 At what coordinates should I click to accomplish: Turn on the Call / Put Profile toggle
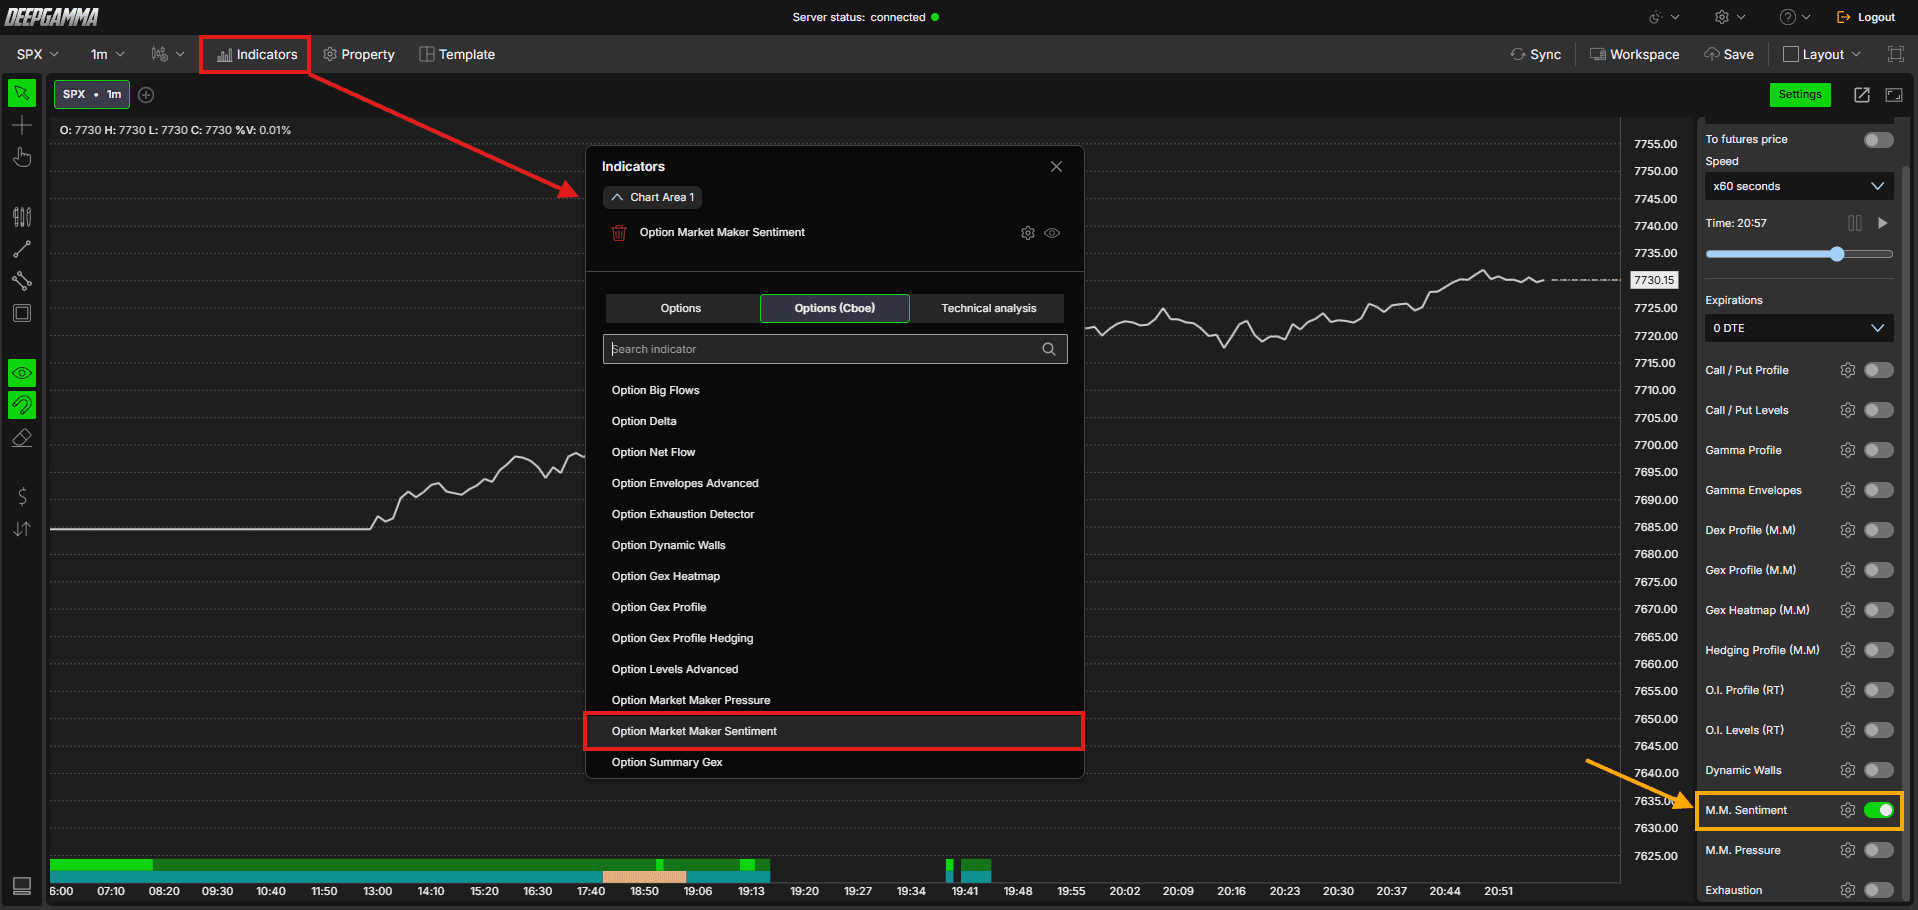click(x=1879, y=370)
